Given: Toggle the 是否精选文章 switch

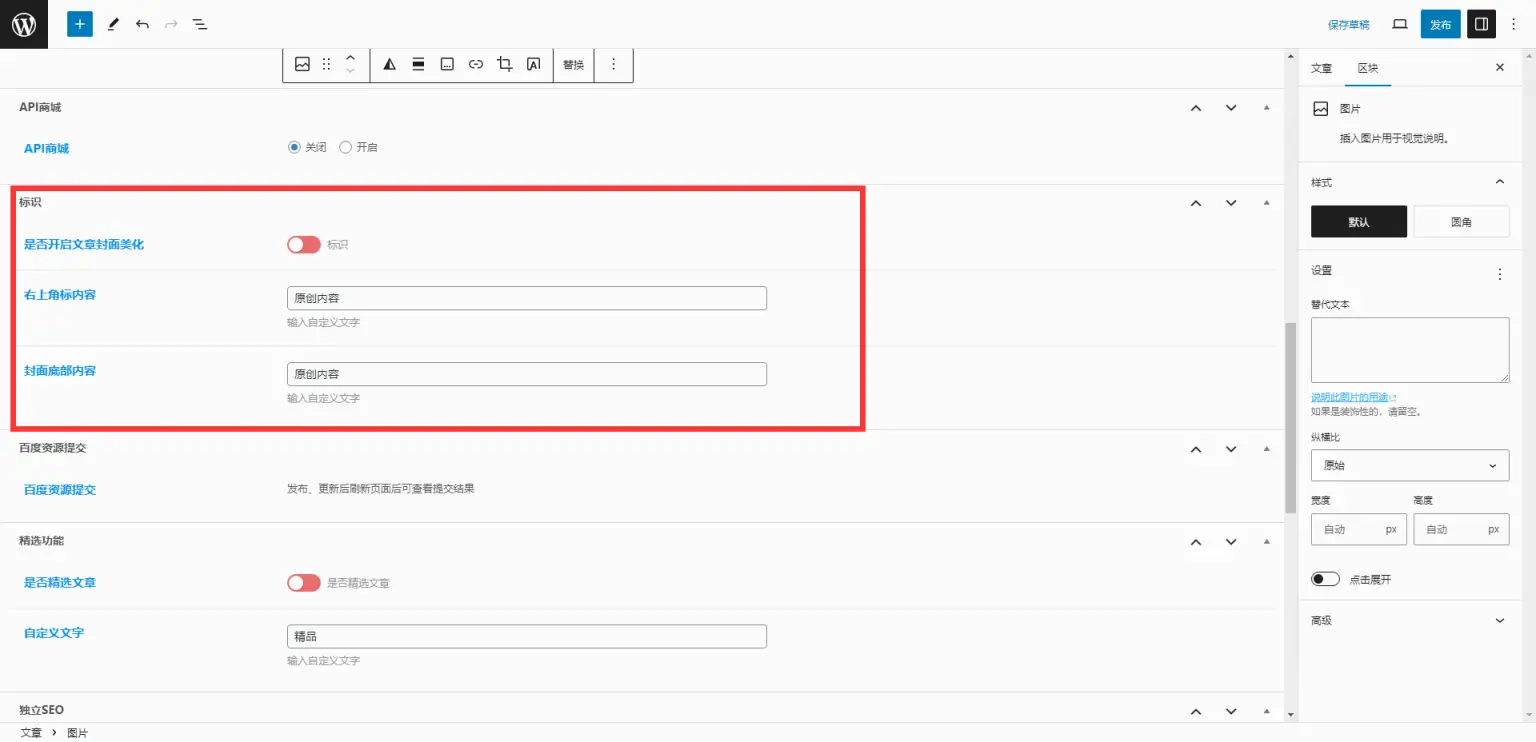Looking at the screenshot, I should (x=304, y=583).
